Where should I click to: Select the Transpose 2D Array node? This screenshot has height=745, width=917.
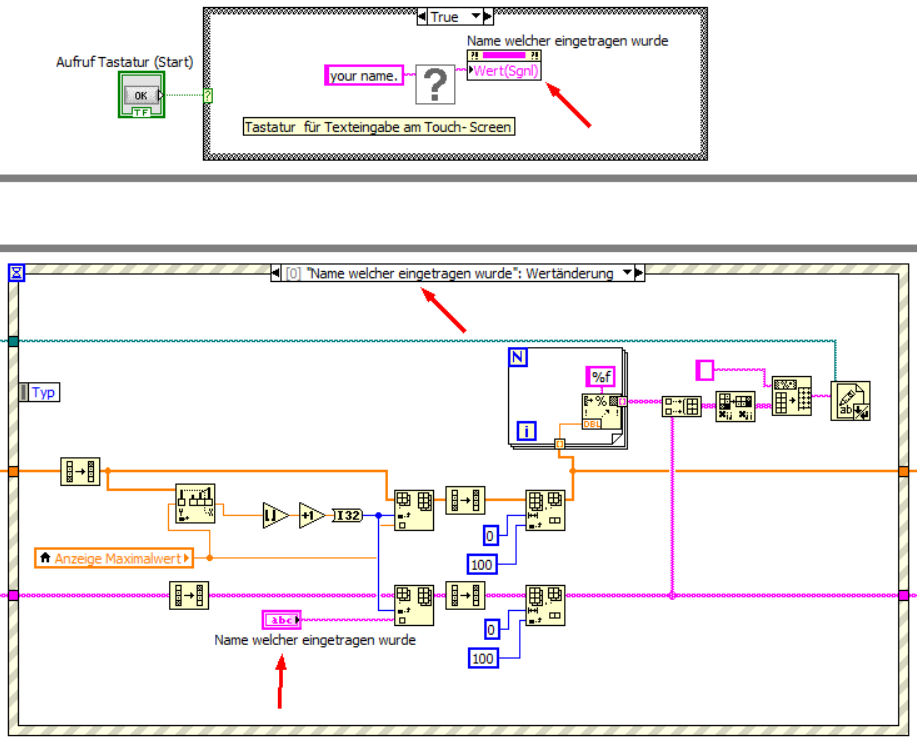735,406
